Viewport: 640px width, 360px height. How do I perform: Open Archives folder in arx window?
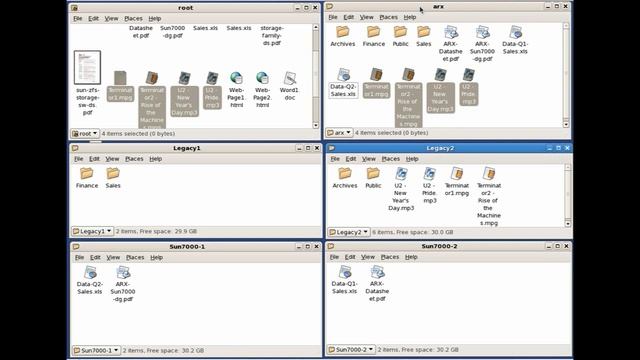(342, 32)
